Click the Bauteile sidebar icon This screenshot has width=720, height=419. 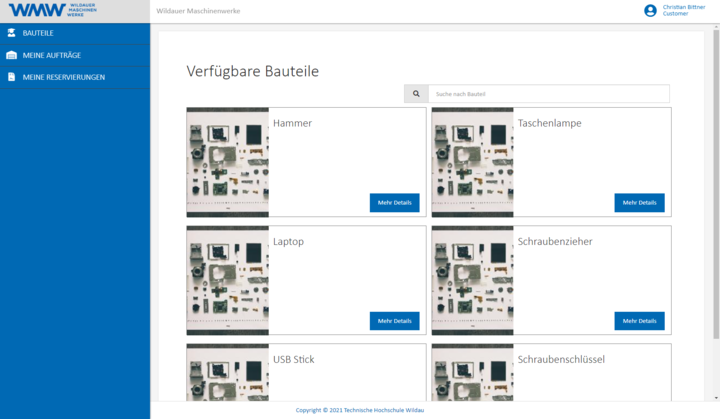point(11,33)
